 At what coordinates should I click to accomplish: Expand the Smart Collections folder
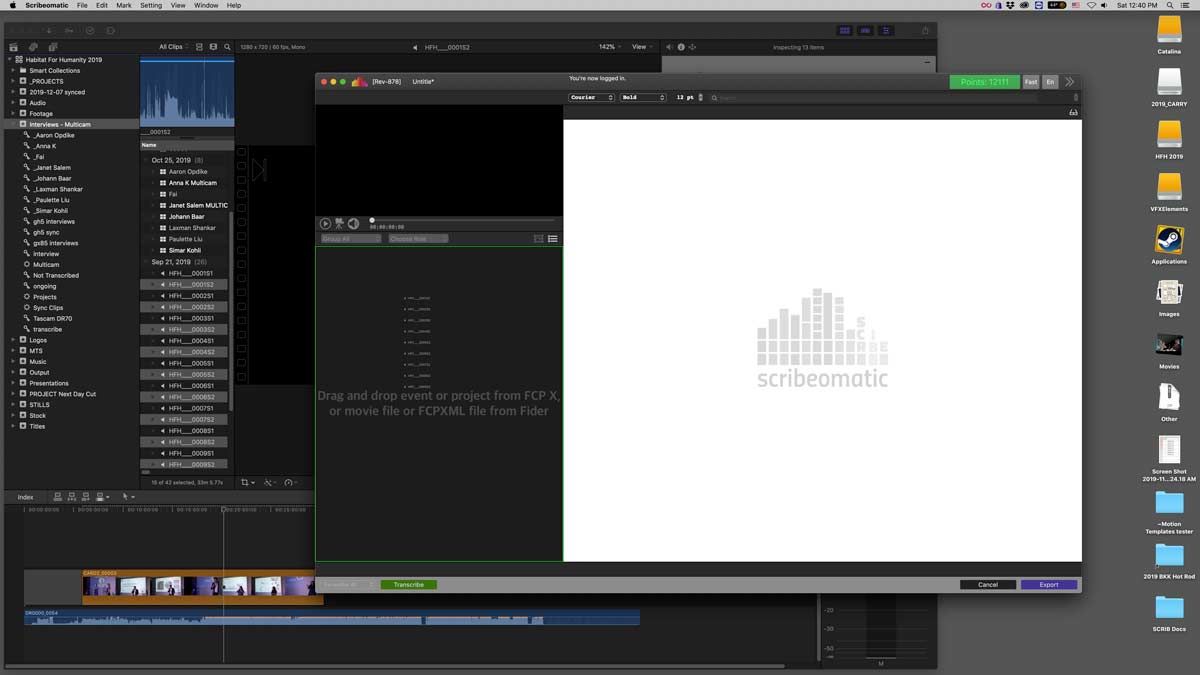tap(14, 70)
